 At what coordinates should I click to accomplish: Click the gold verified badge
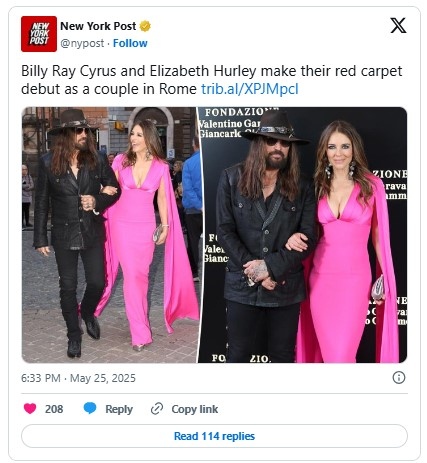(145, 26)
